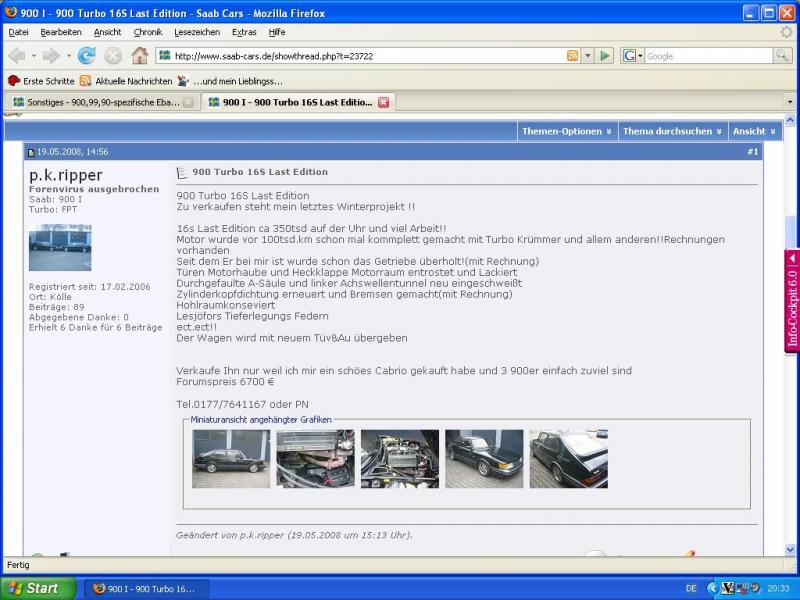The height and width of the screenshot is (600, 800).
Task: Stop loading the page
Action: click(113, 56)
